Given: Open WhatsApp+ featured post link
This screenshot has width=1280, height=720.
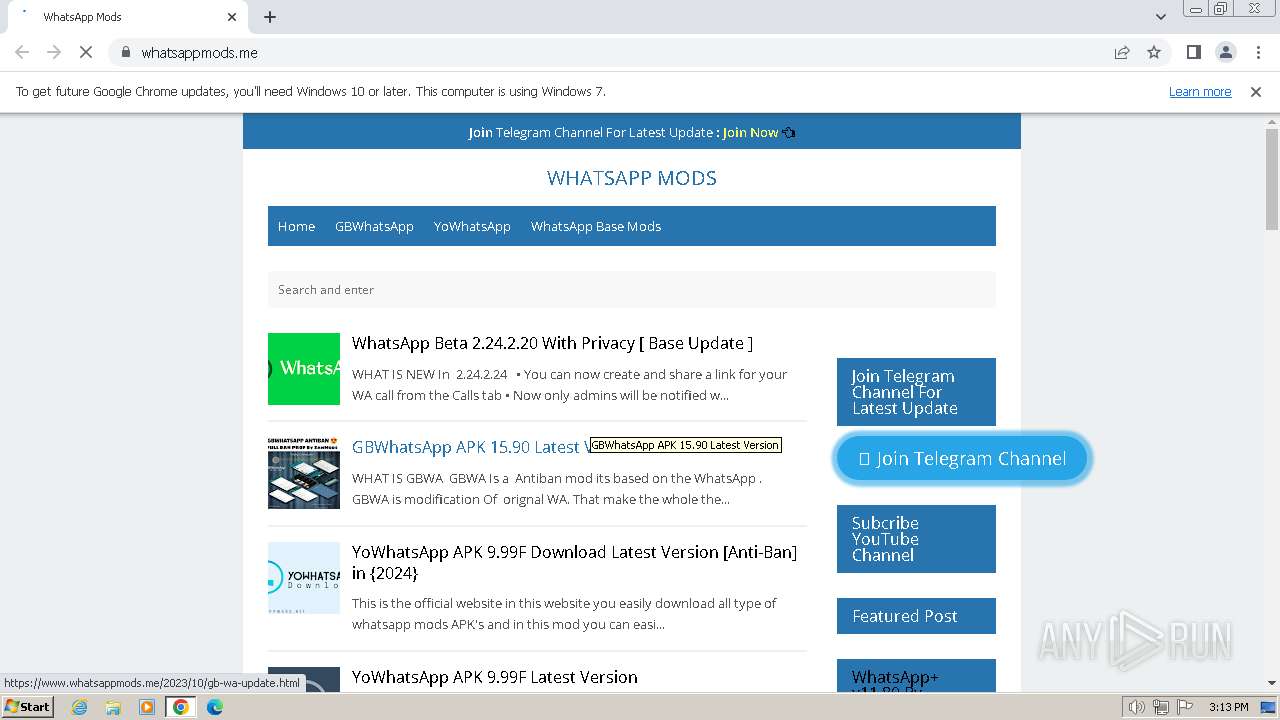Looking at the screenshot, I should pyautogui.click(x=895, y=681).
